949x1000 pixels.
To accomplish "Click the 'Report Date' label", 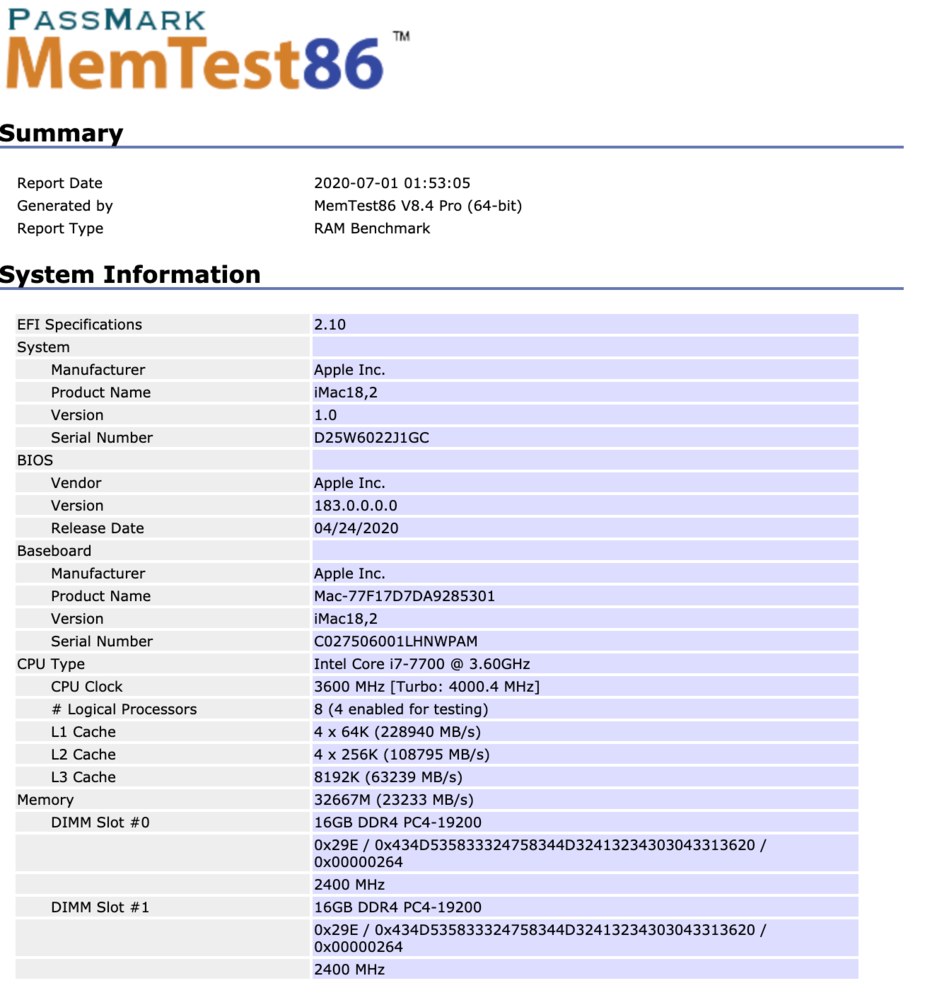I will [x=59, y=183].
